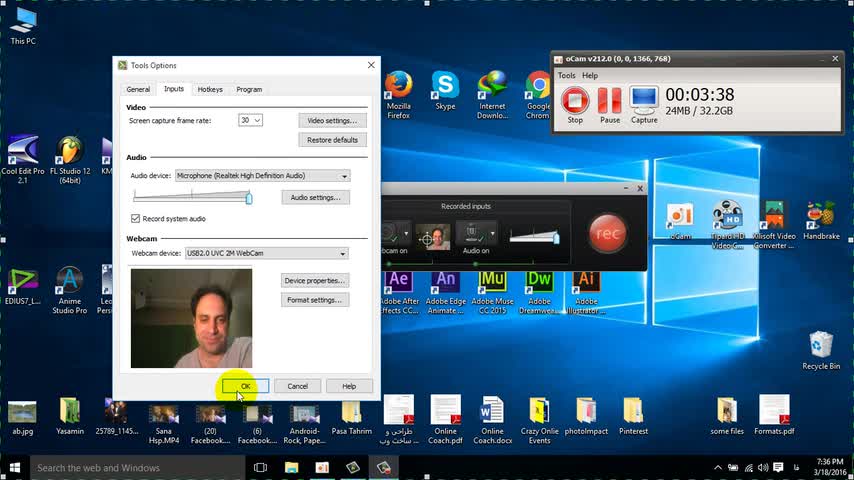This screenshot has height=480, width=854.
Task: Click the Restore defaults button
Action: click(x=332, y=140)
